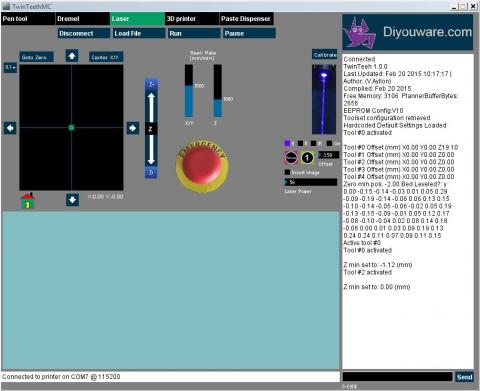
Task: Switch to the 3D printer tab
Action: click(x=192, y=19)
